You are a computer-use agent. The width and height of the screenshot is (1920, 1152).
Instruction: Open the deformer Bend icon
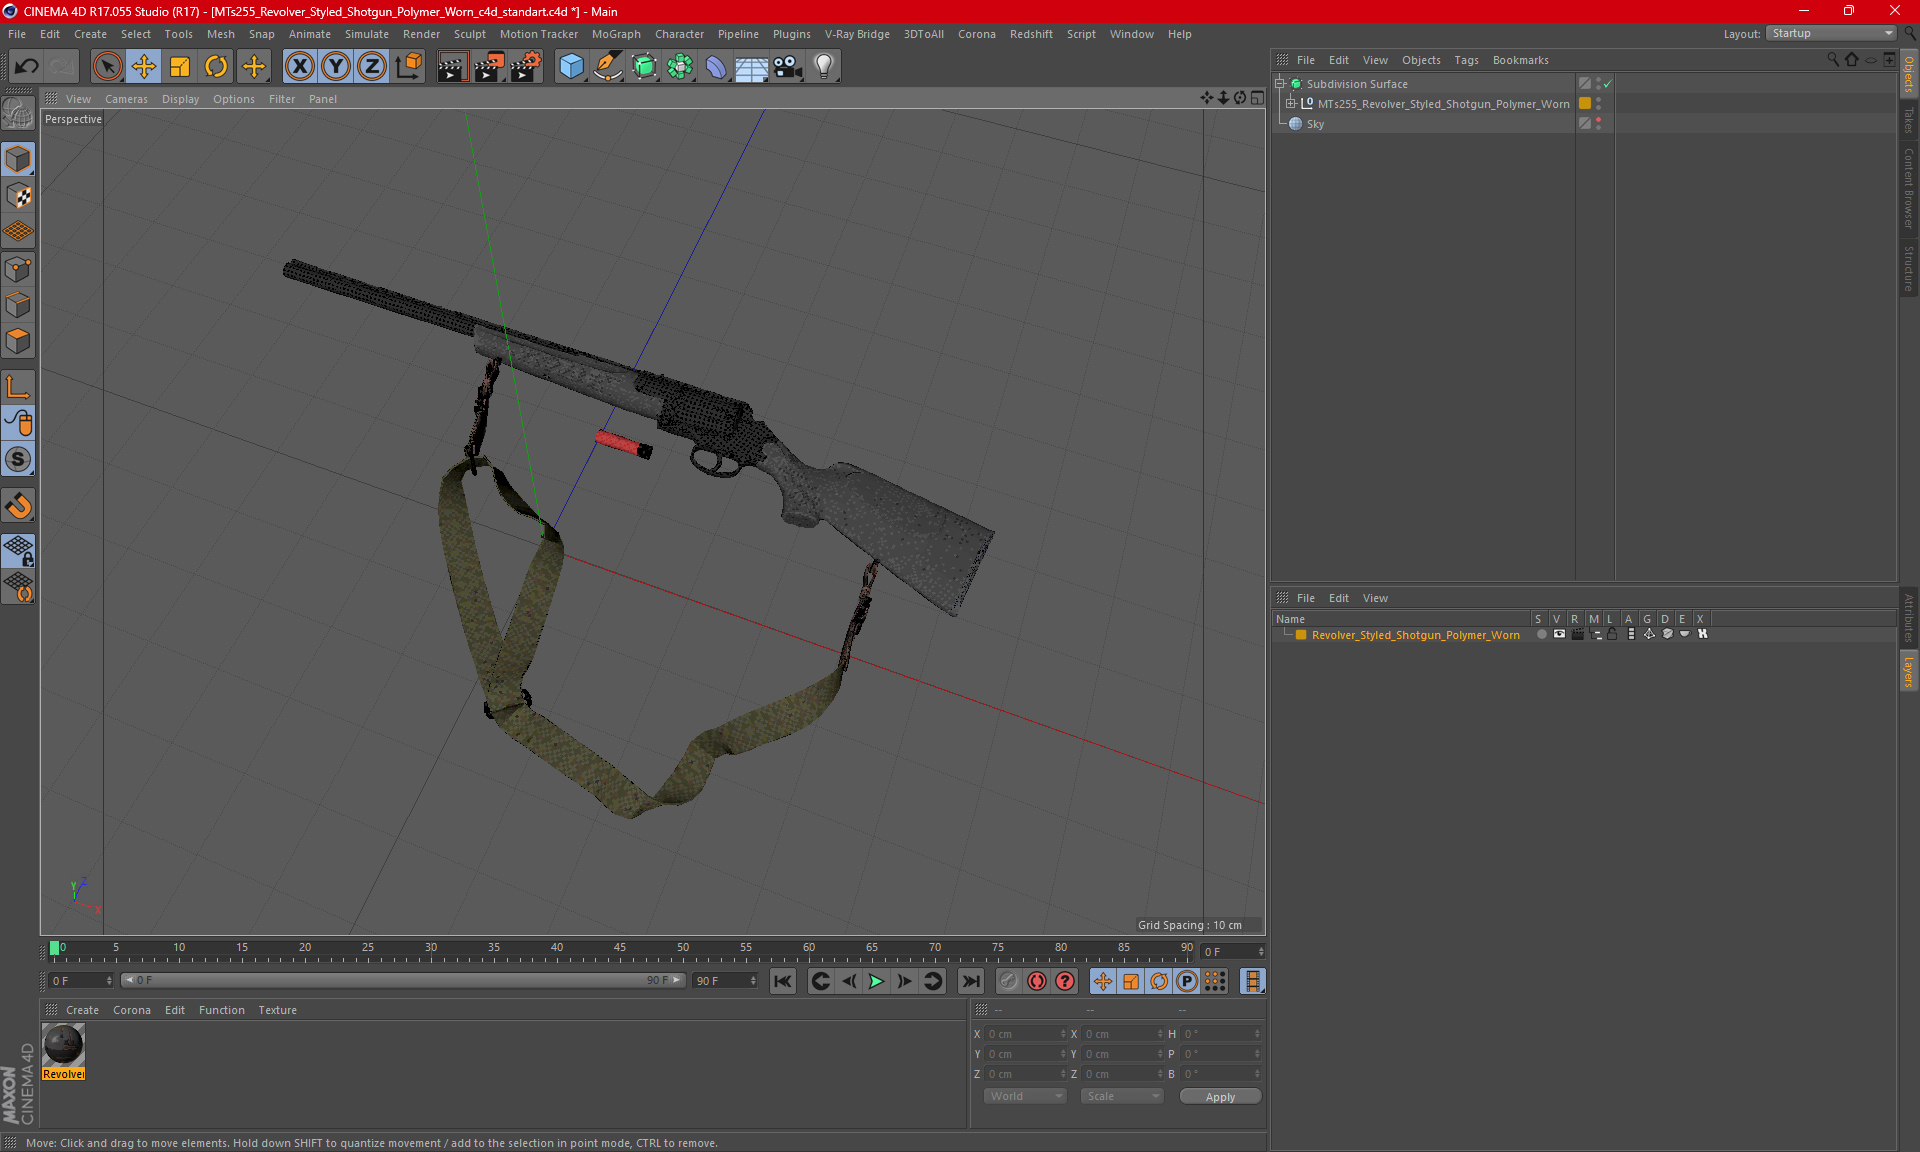(x=716, y=67)
